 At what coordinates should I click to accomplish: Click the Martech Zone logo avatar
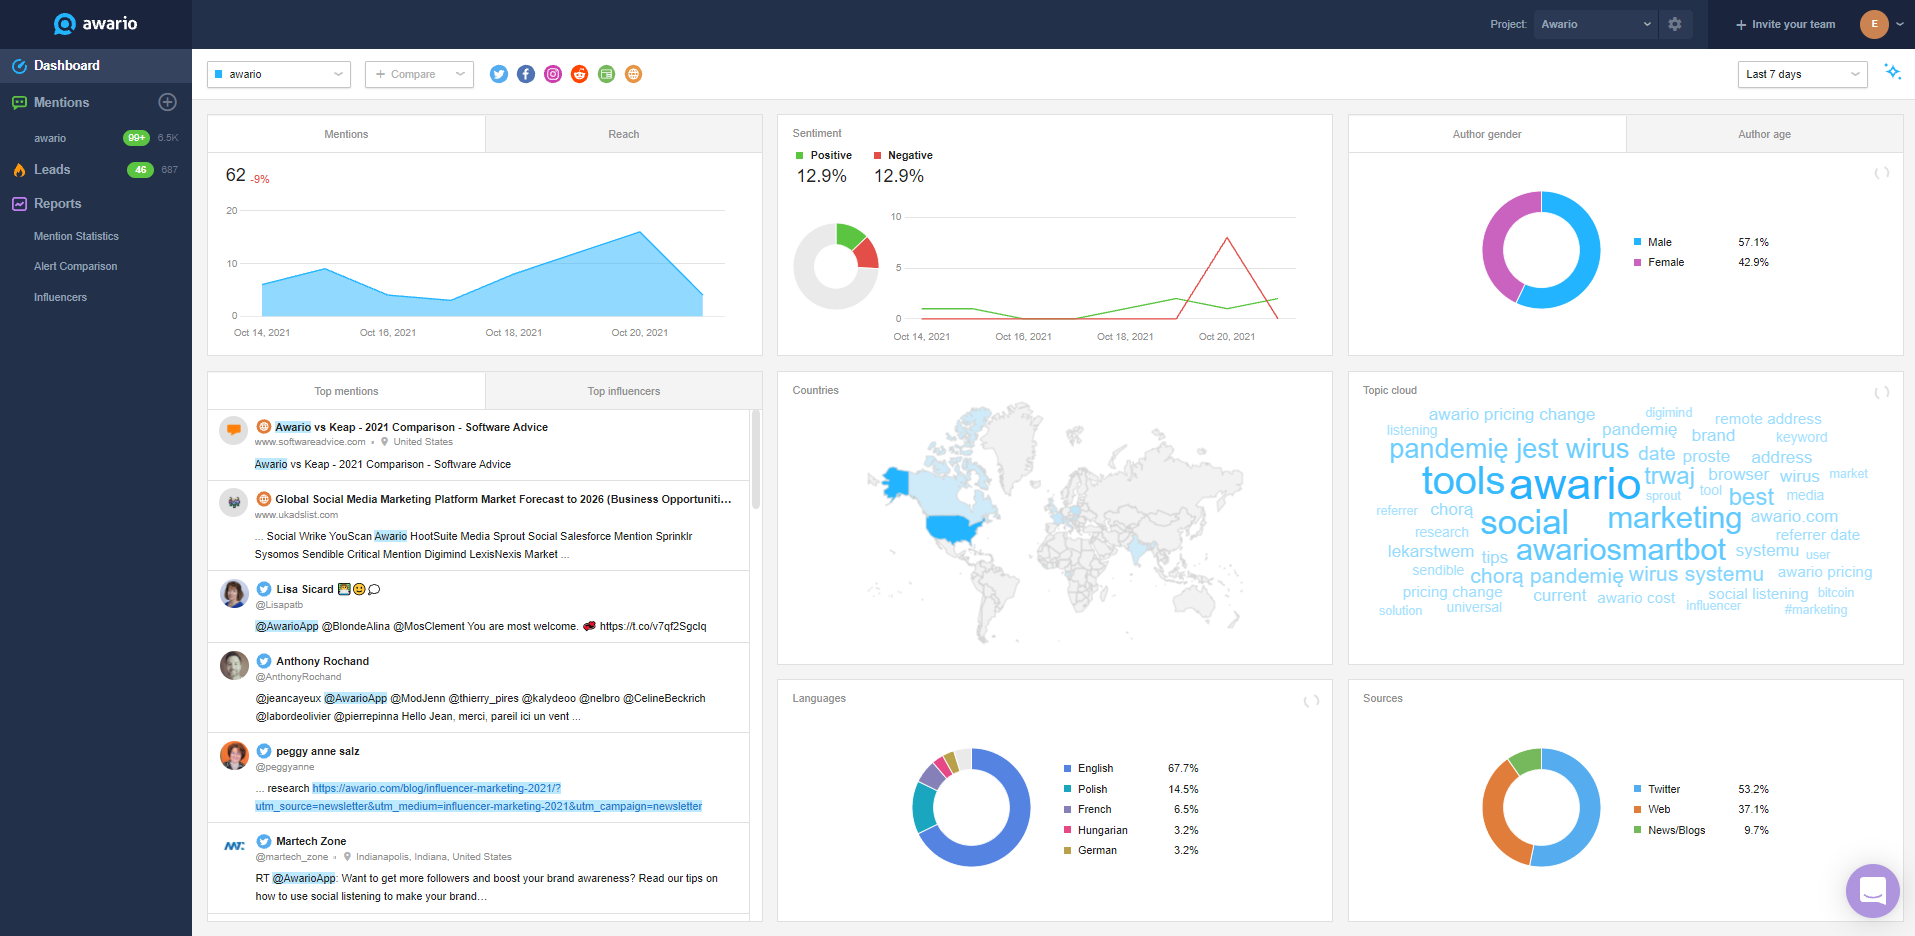pos(234,845)
